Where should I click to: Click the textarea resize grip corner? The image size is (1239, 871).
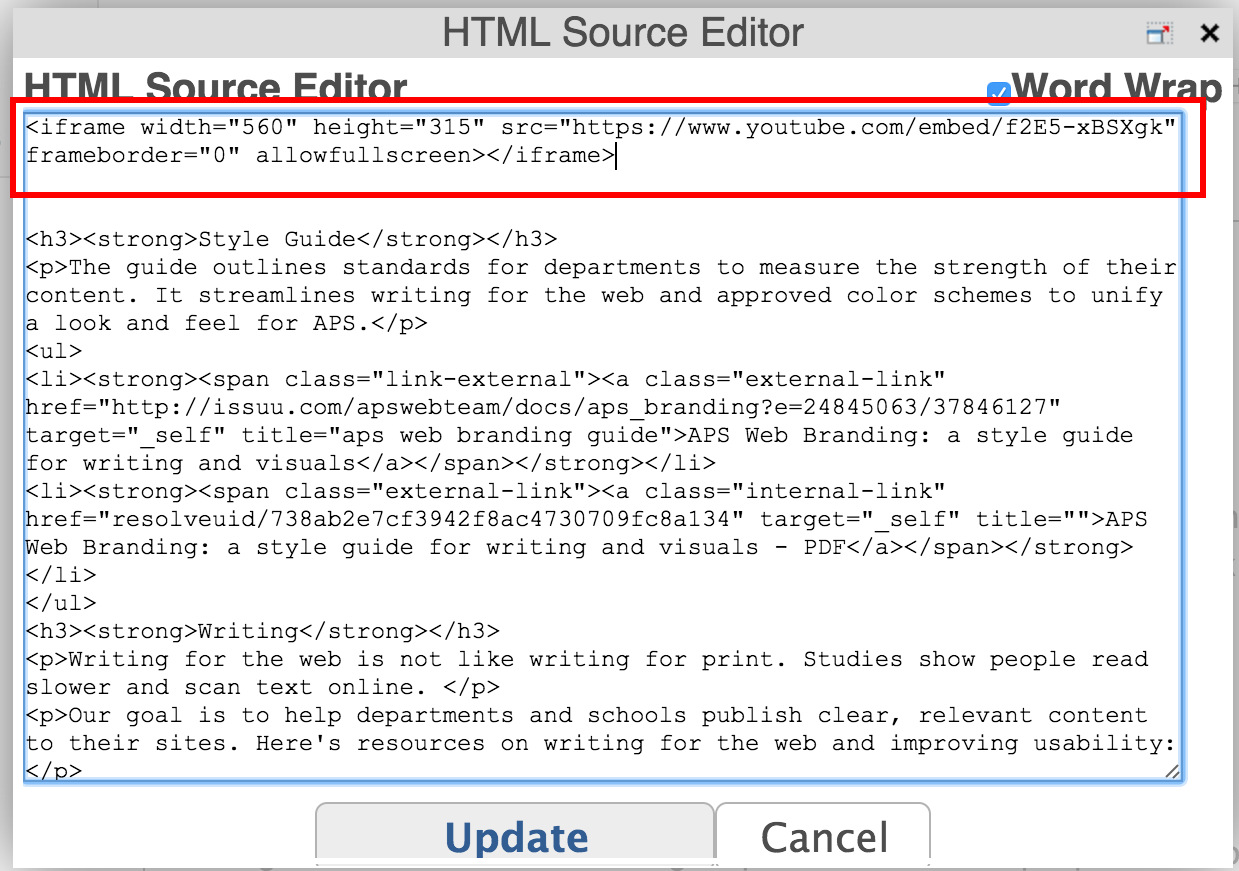point(1172,771)
